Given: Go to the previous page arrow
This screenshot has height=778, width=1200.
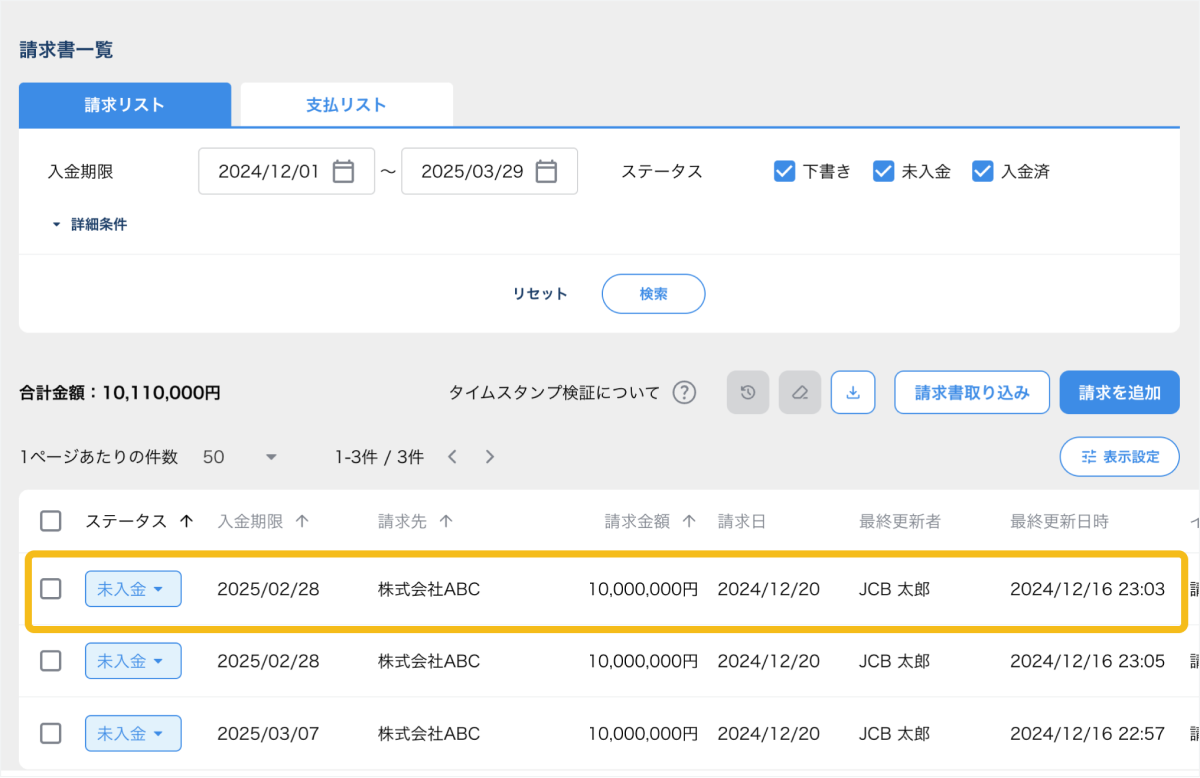Looking at the screenshot, I should pos(452,457).
